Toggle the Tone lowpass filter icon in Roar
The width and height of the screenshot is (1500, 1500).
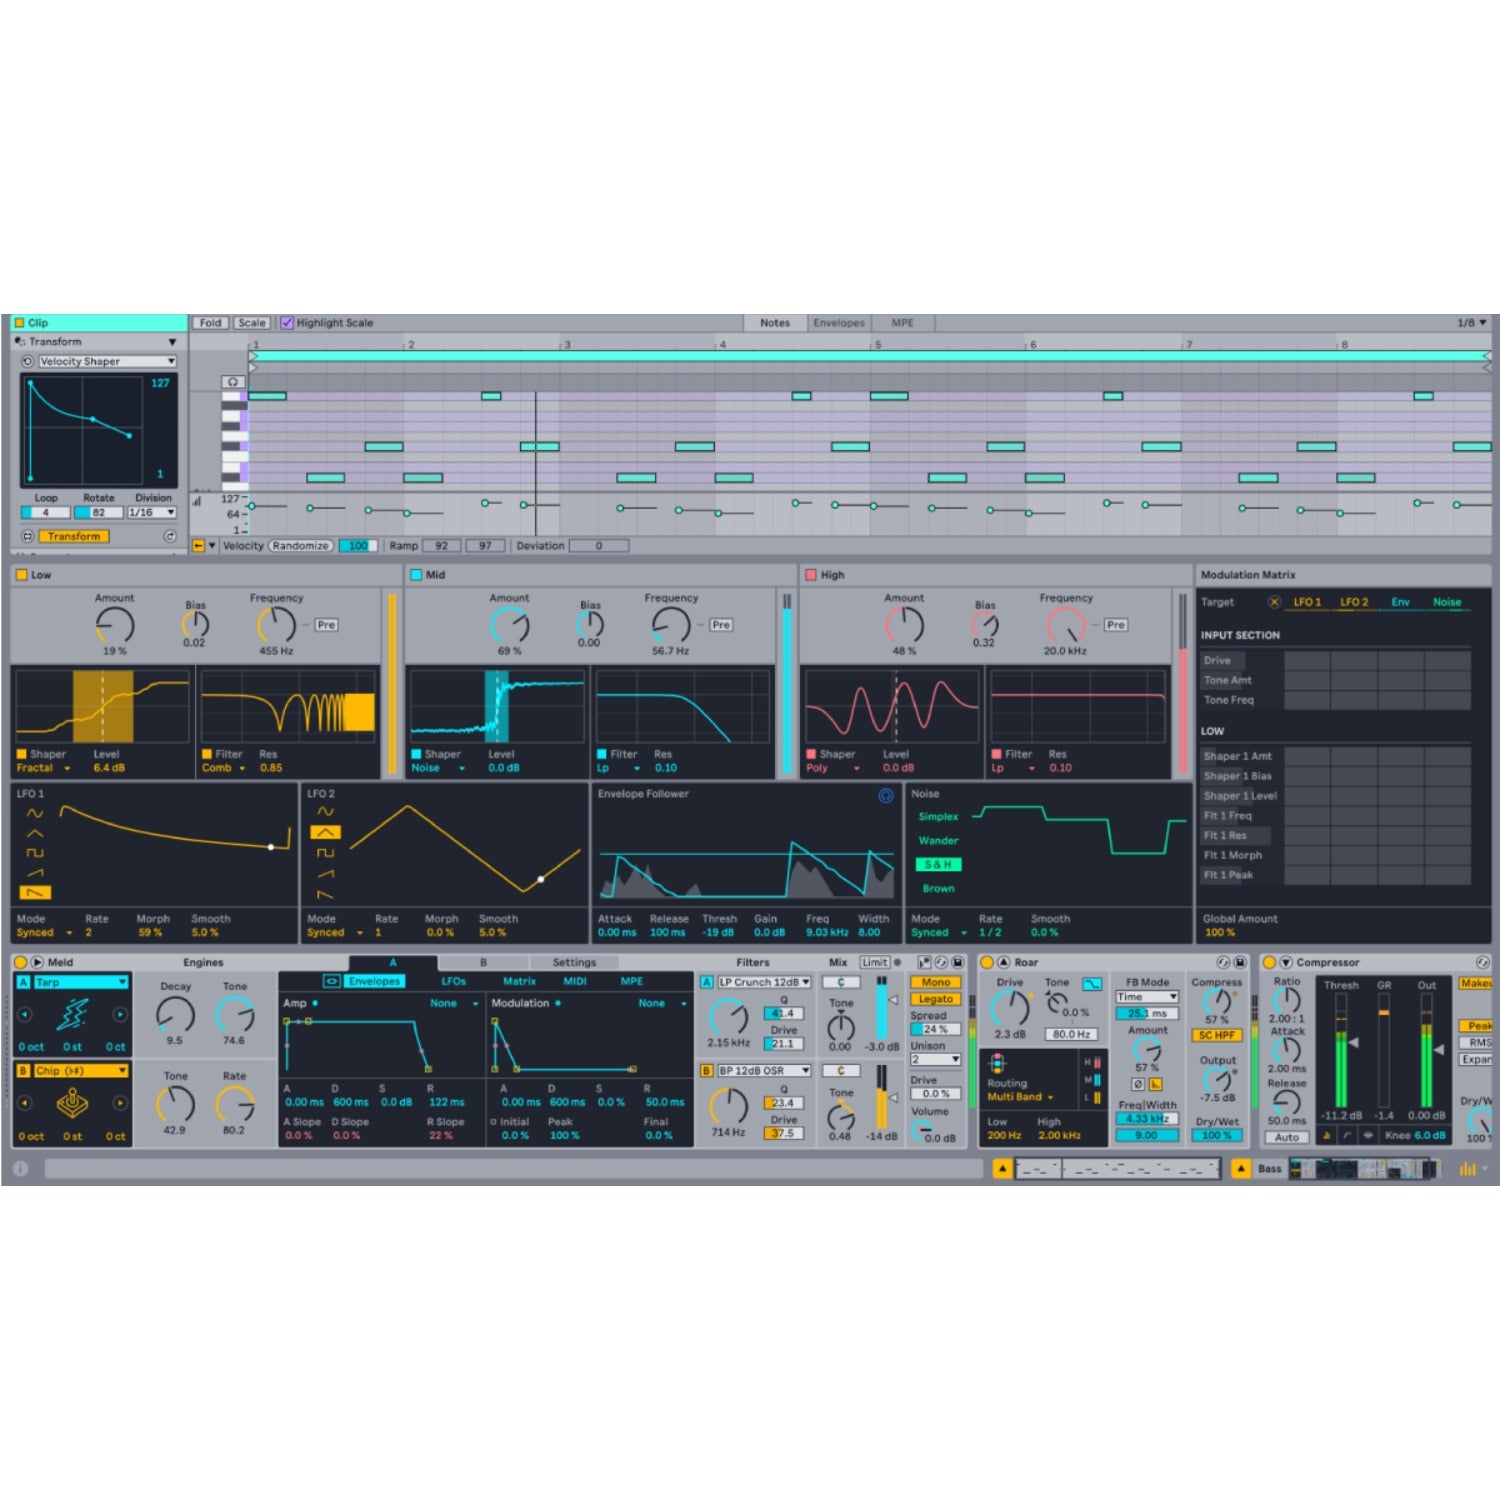[1092, 985]
